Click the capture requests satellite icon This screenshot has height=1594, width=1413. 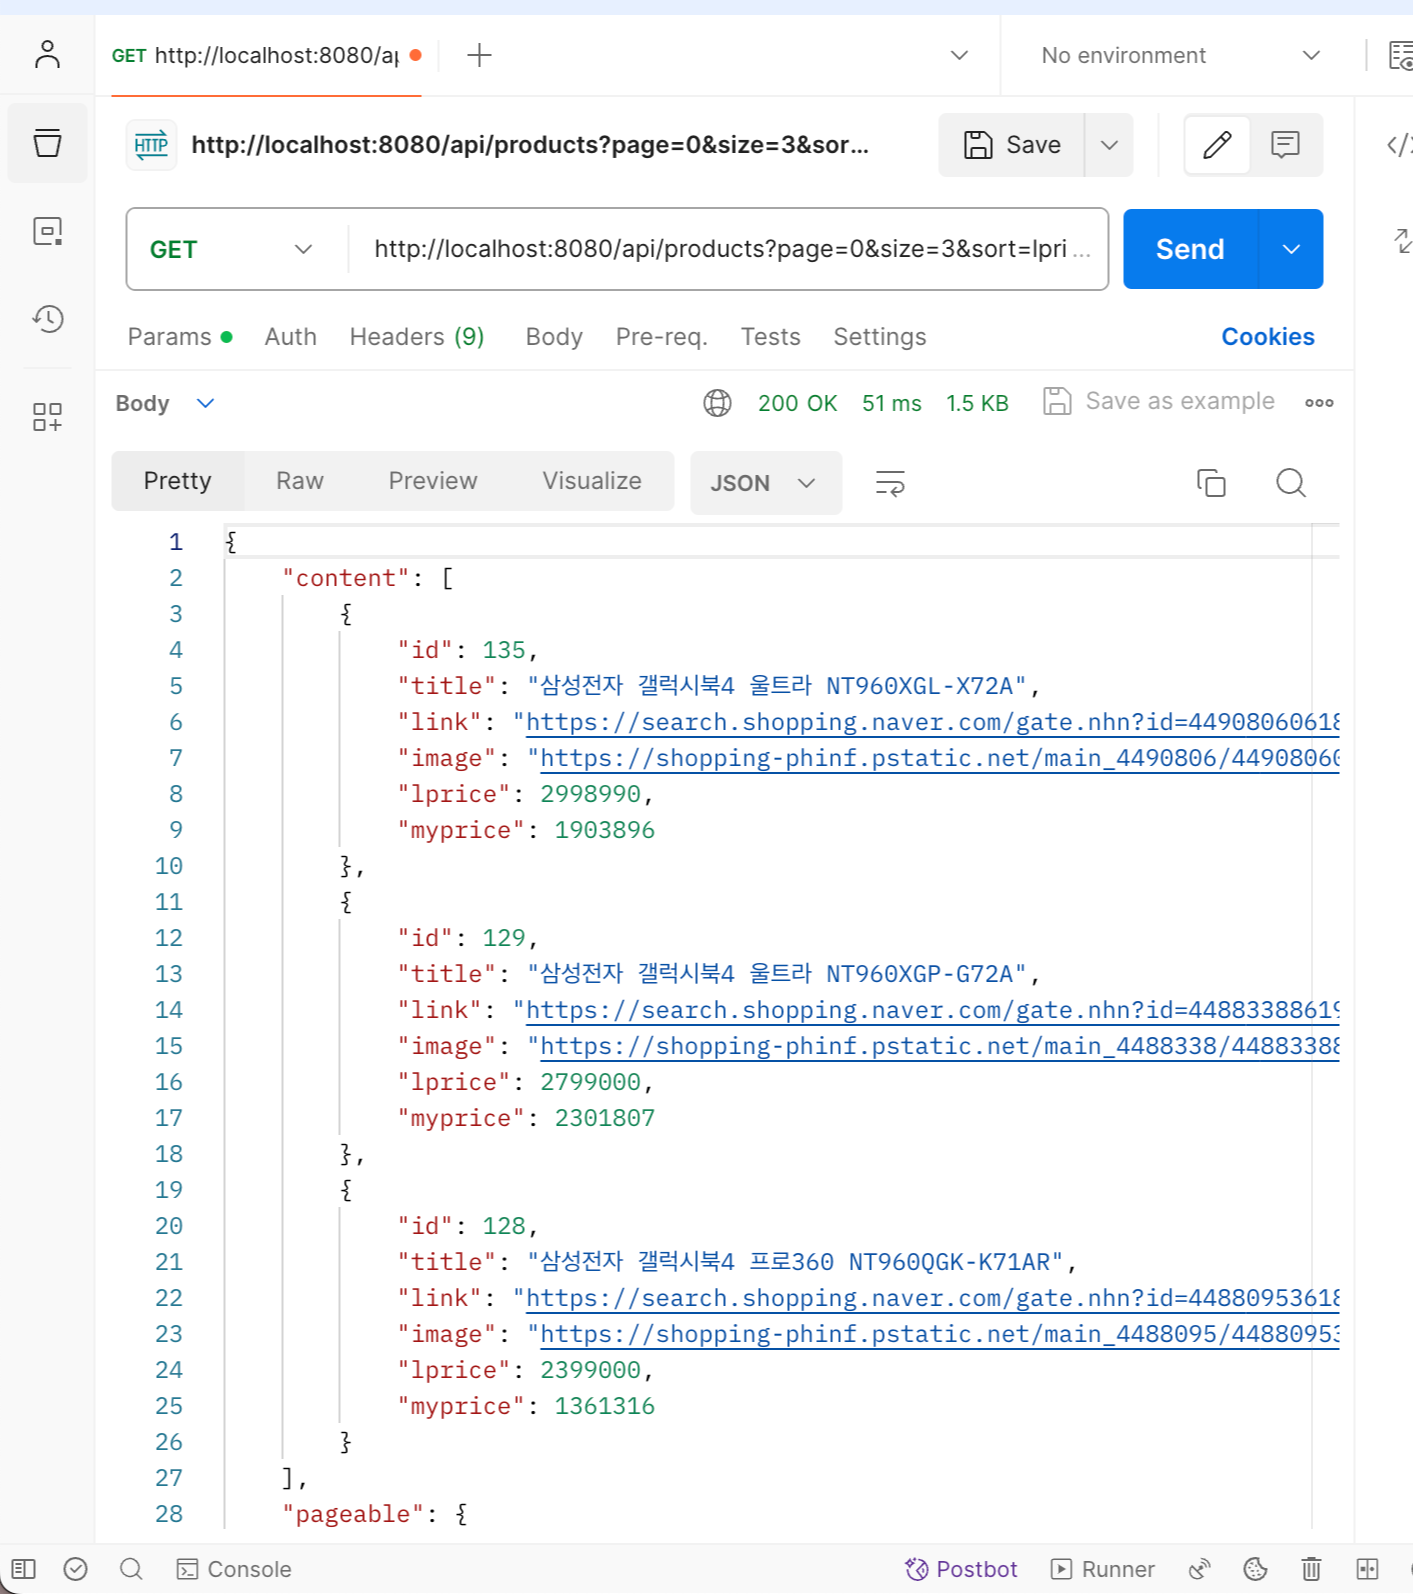[x=1200, y=1569]
